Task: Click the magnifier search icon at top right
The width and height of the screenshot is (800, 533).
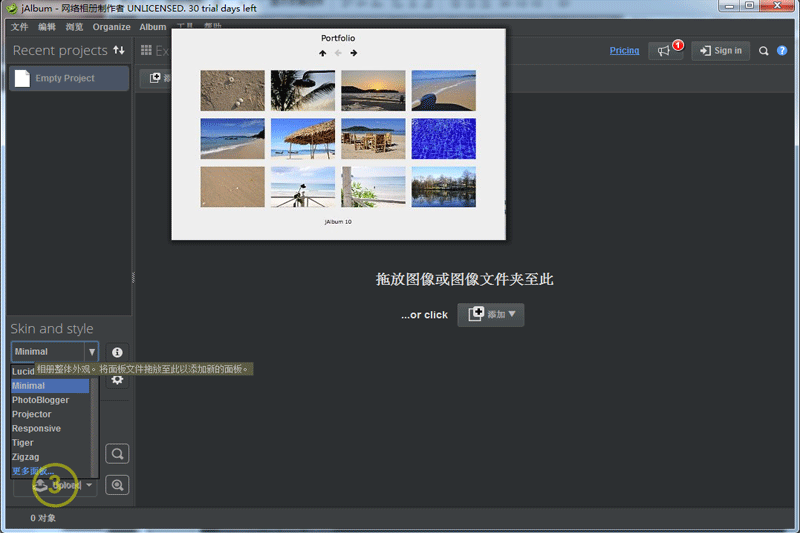Action: tap(764, 51)
